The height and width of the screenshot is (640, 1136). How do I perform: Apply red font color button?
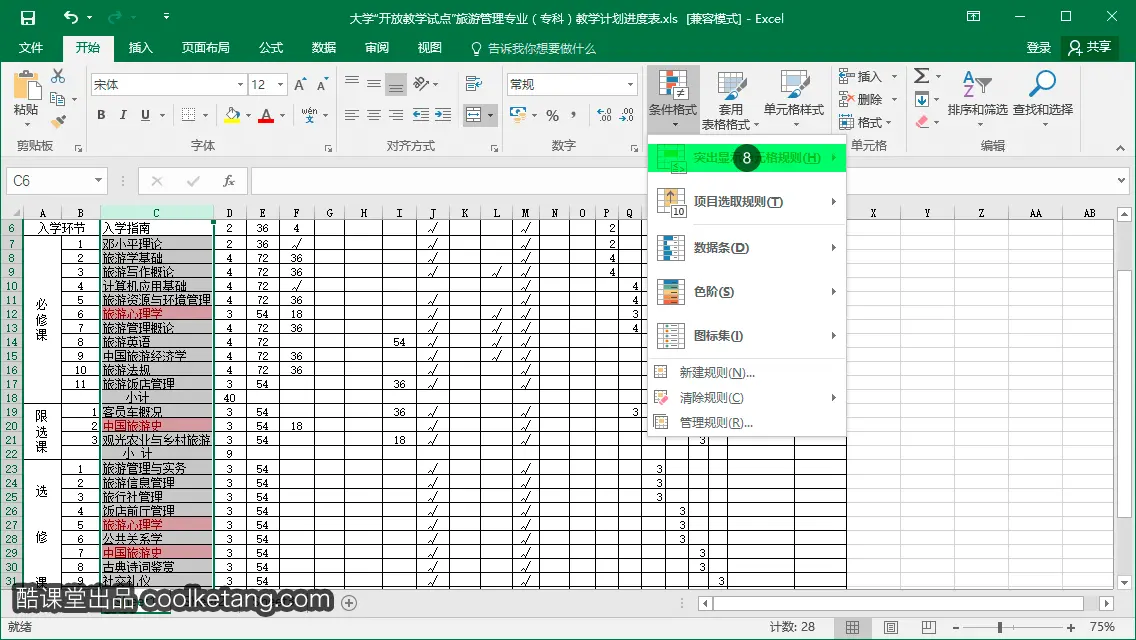(266, 115)
